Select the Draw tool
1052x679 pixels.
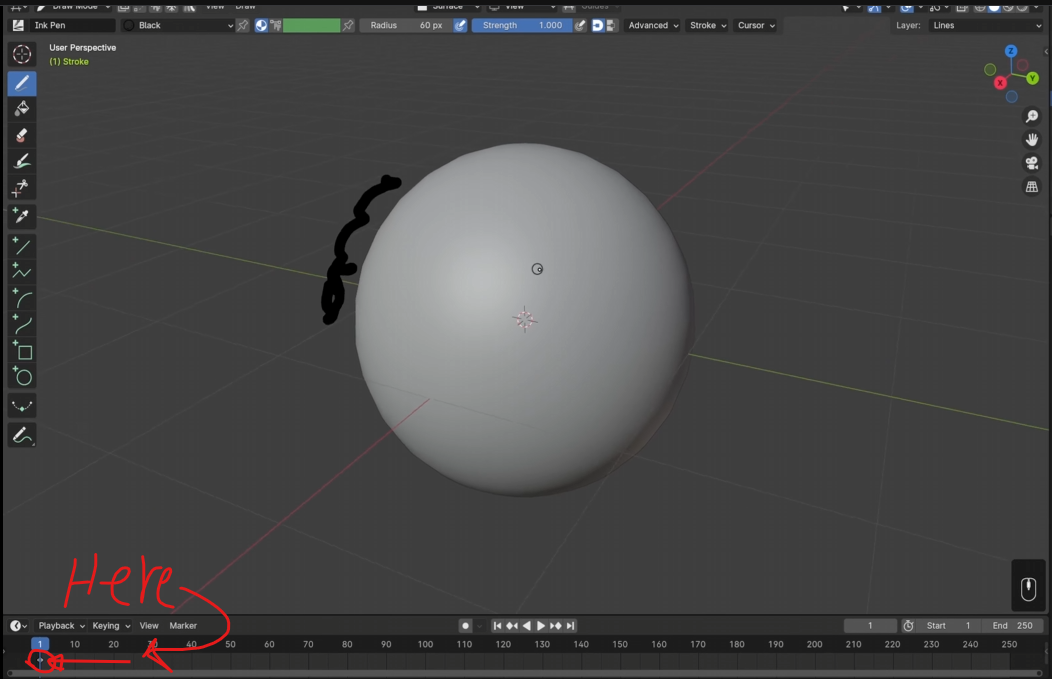[21, 83]
